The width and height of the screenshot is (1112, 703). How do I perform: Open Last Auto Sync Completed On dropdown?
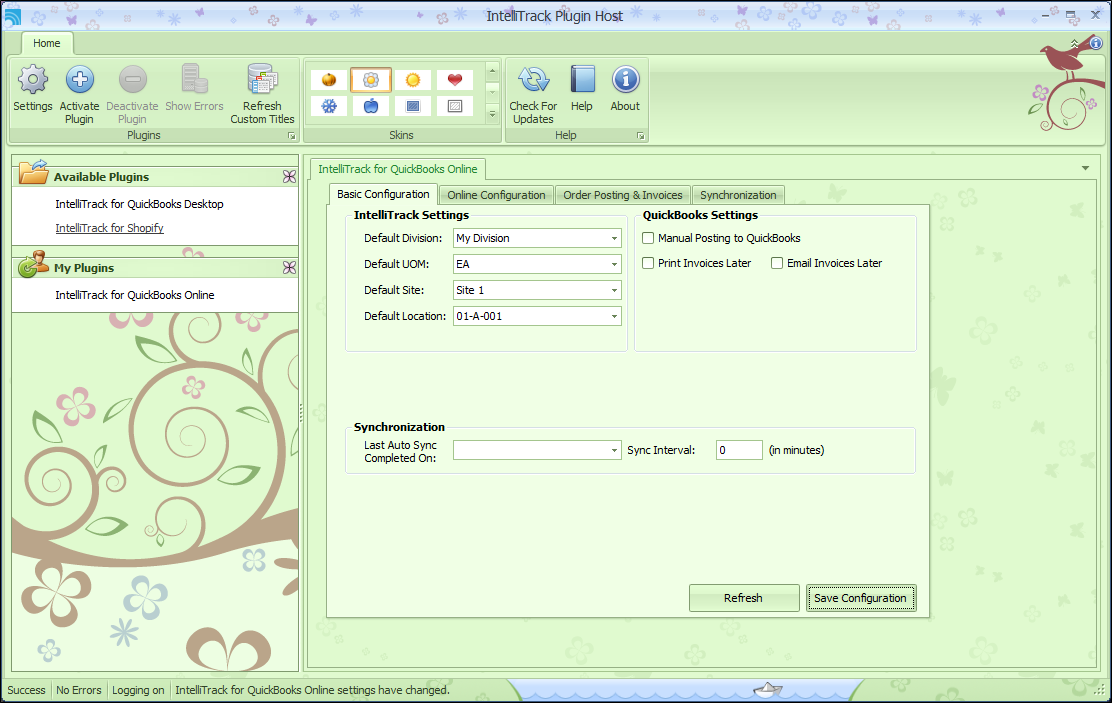coord(614,450)
